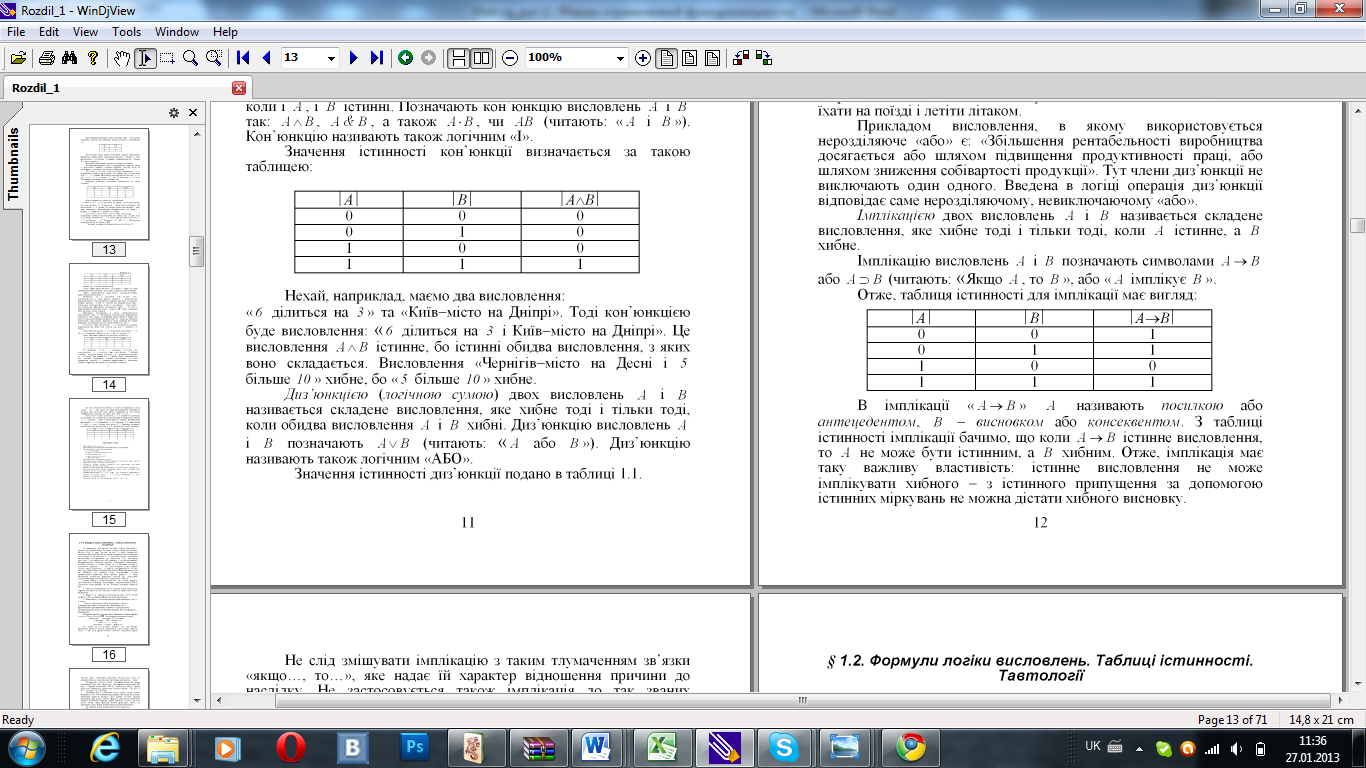Click '14,8 x 21 cm' page size text
This screenshot has width=1366, height=768.
pos(1321,720)
